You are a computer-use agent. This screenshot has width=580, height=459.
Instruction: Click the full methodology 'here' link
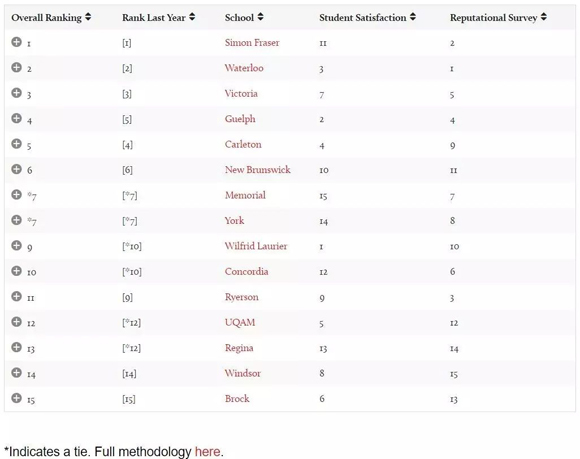[208, 452]
